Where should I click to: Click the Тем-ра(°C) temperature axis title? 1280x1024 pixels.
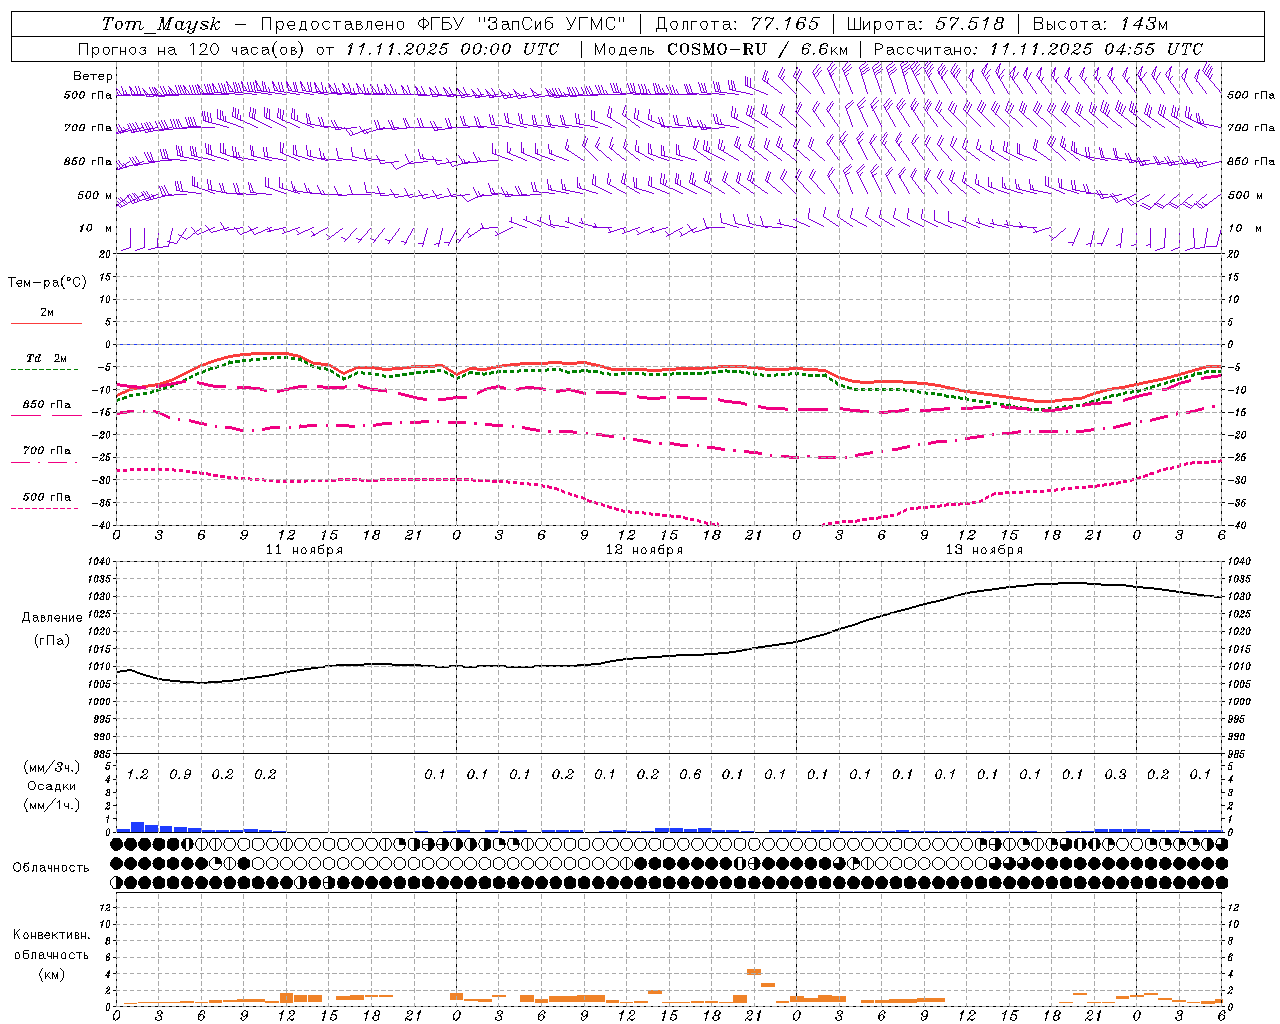pos(47,283)
